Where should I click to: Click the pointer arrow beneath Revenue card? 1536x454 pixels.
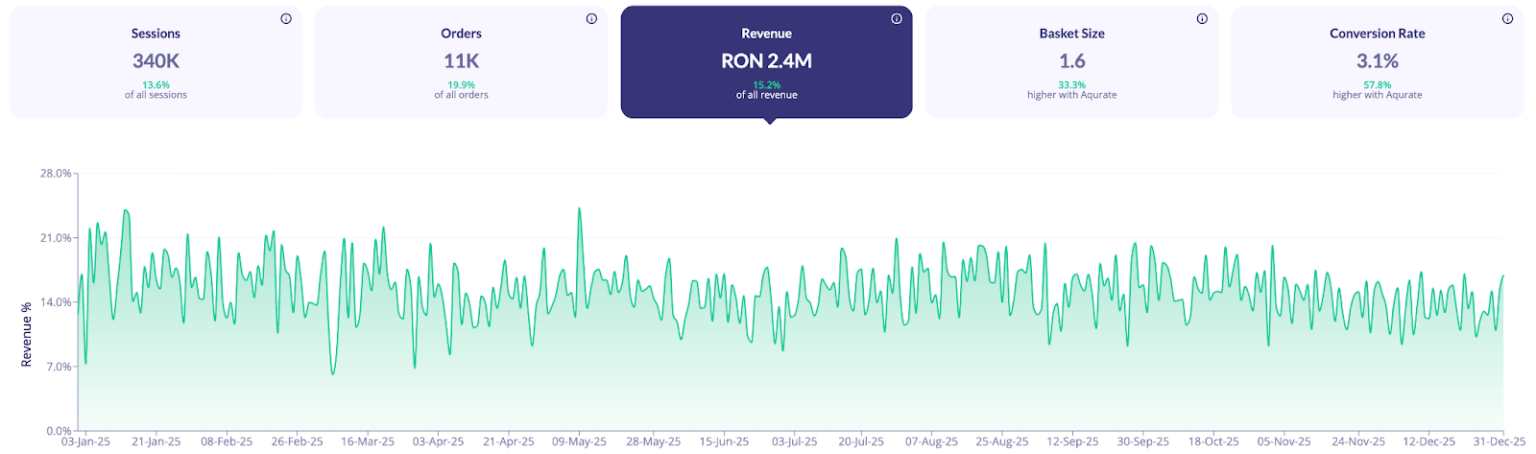point(768,121)
